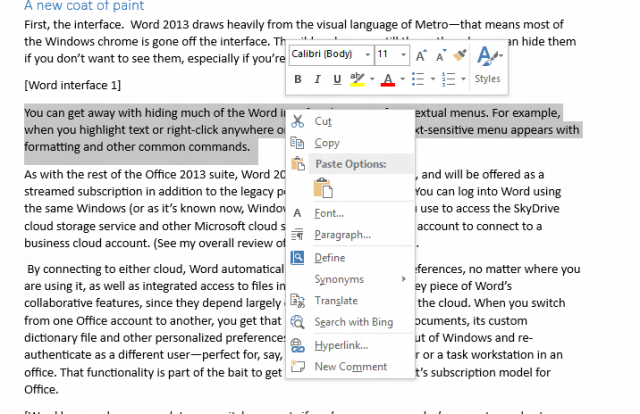Choose New Comment from the context menu

(x=351, y=367)
